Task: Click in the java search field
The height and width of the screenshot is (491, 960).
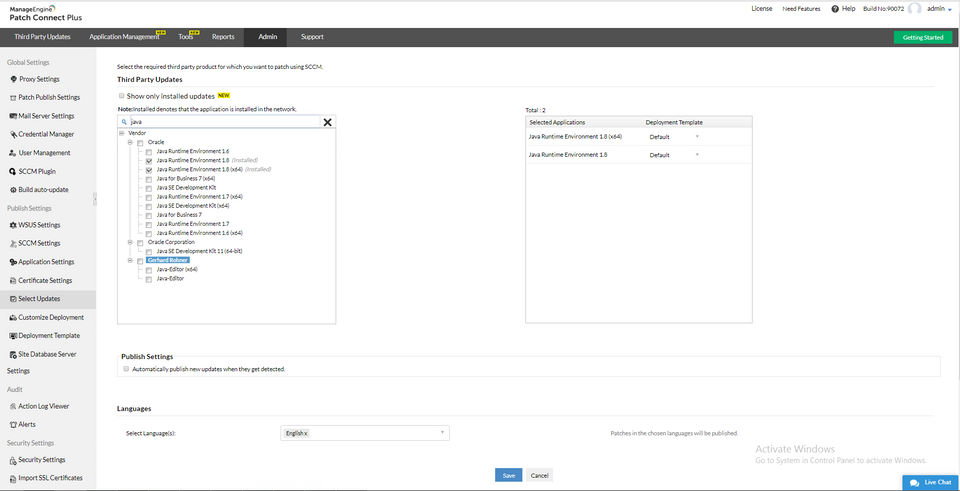Action: 225,122
